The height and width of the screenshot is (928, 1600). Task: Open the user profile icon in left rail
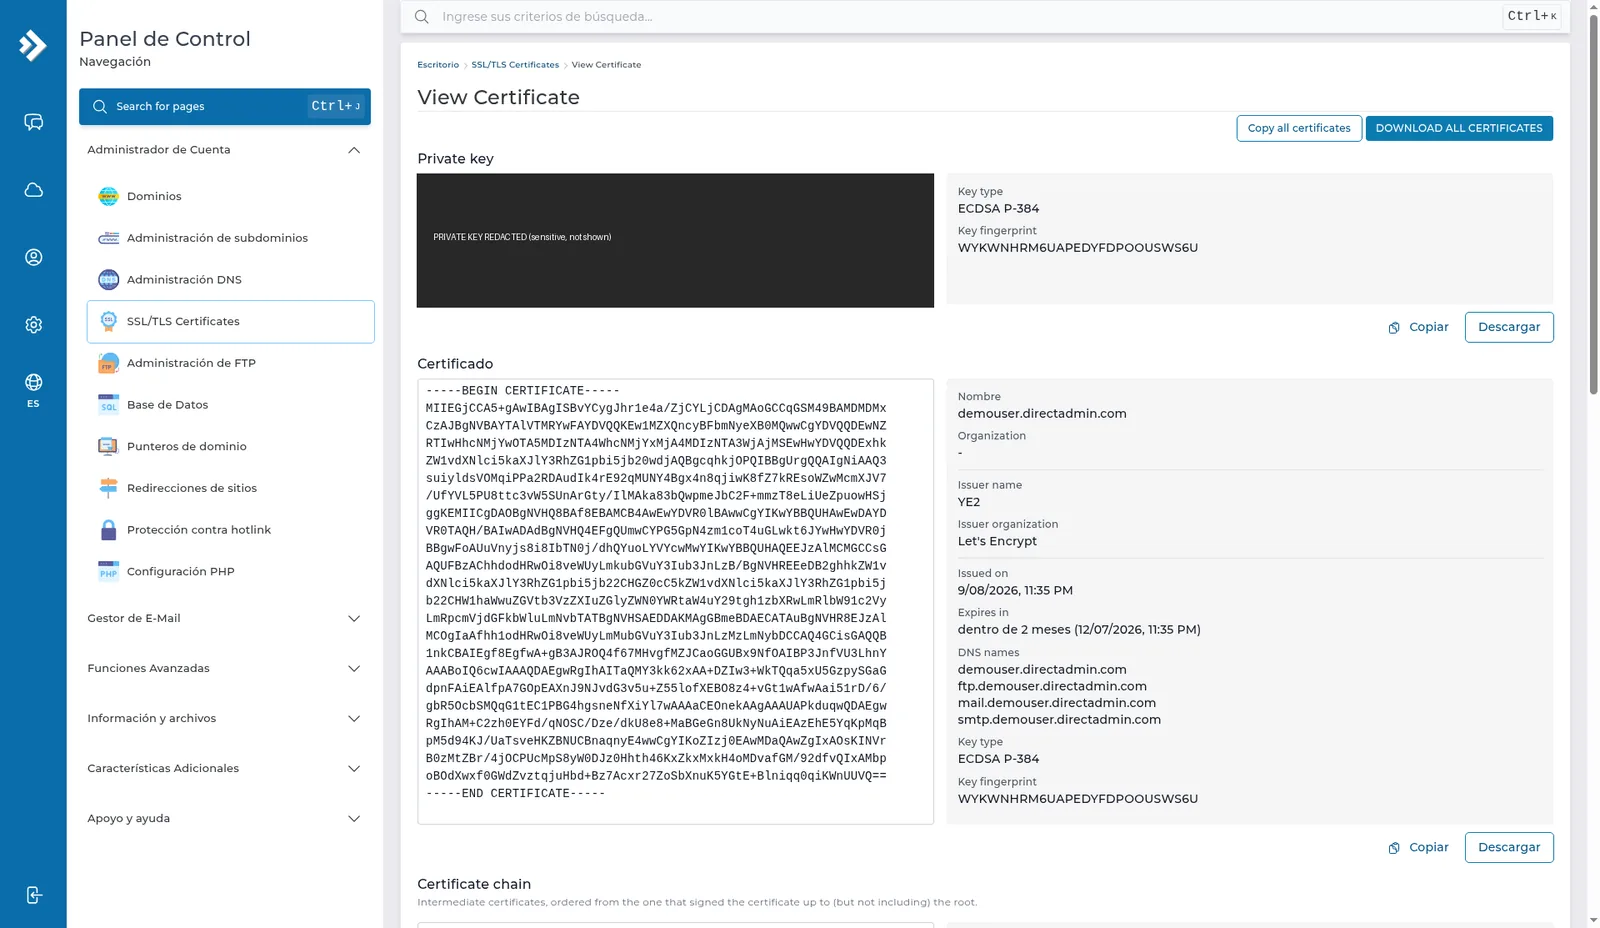[x=33, y=257]
